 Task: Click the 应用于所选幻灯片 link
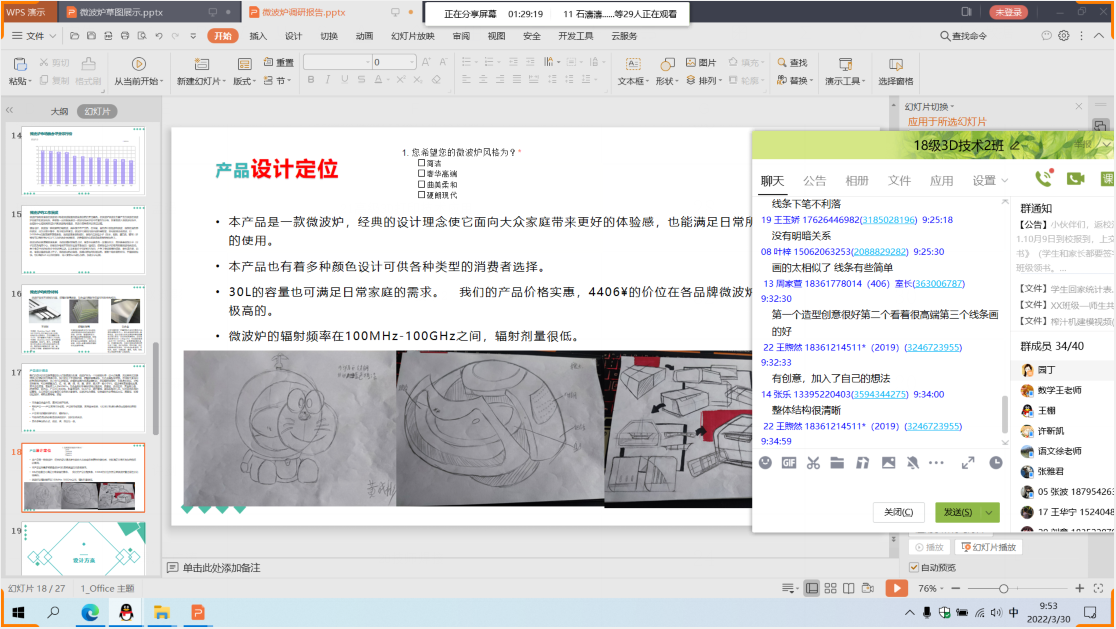point(947,122)
